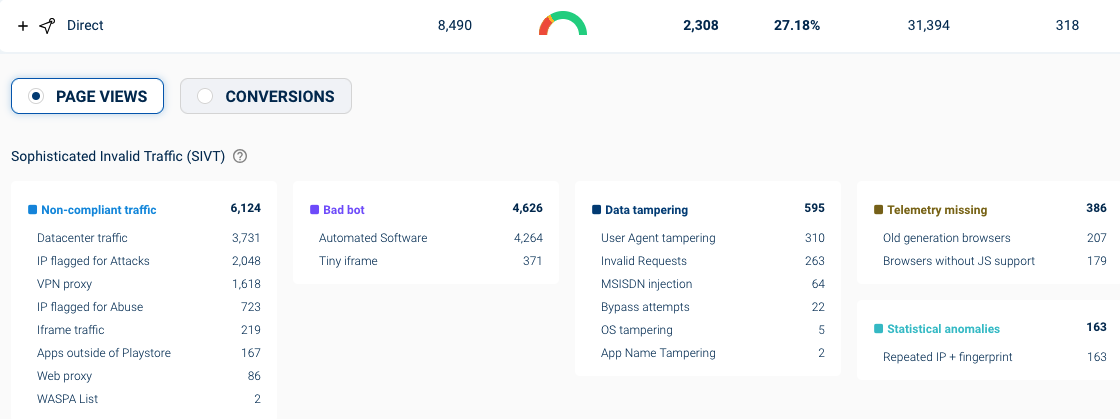Select the Web proxy row

tap(149, 375)
